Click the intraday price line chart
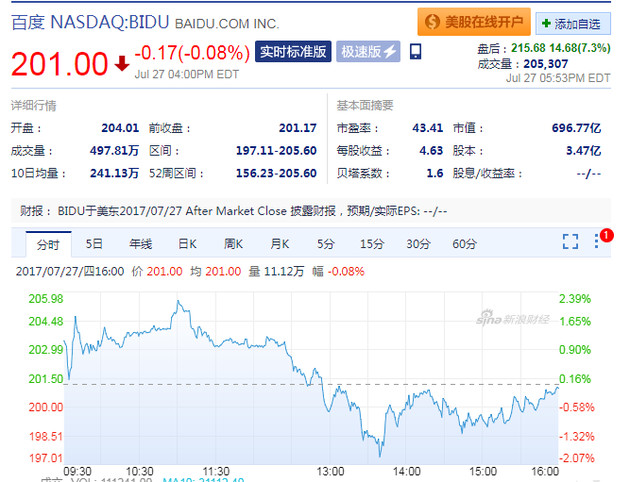This screenshot has height=482, width=630. [x=311, y=378]
